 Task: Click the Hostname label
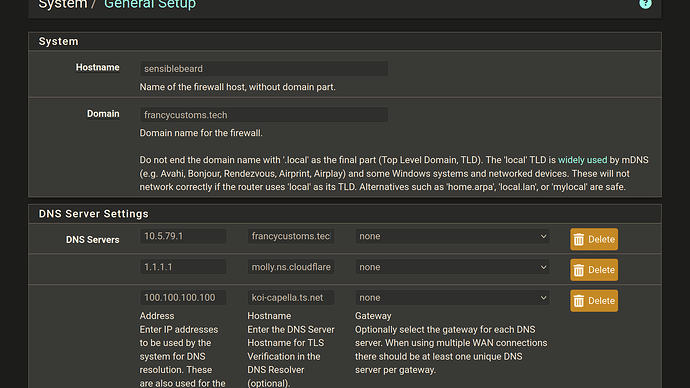click(97, 67)
